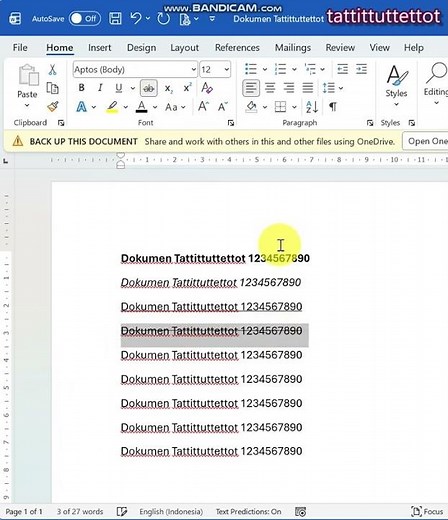Click the Redo icon in title bar

[x=163, y=19]
